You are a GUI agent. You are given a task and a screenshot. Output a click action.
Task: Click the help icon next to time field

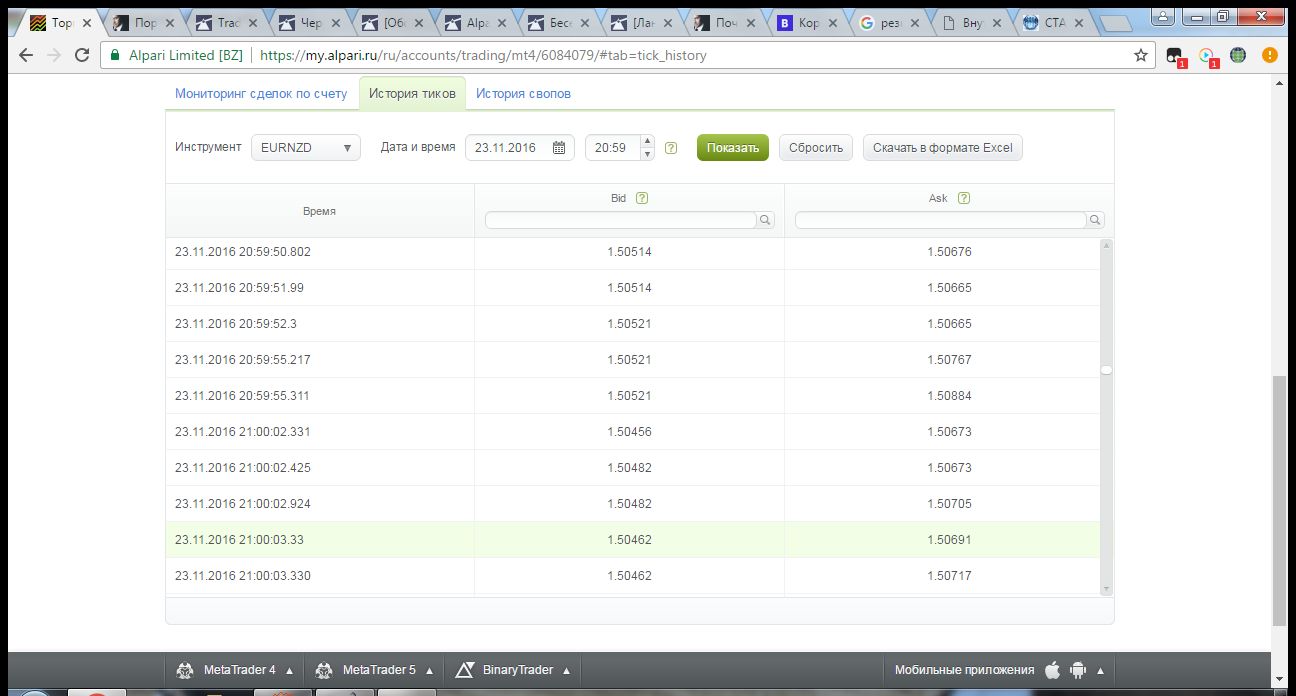click(671, 148)
